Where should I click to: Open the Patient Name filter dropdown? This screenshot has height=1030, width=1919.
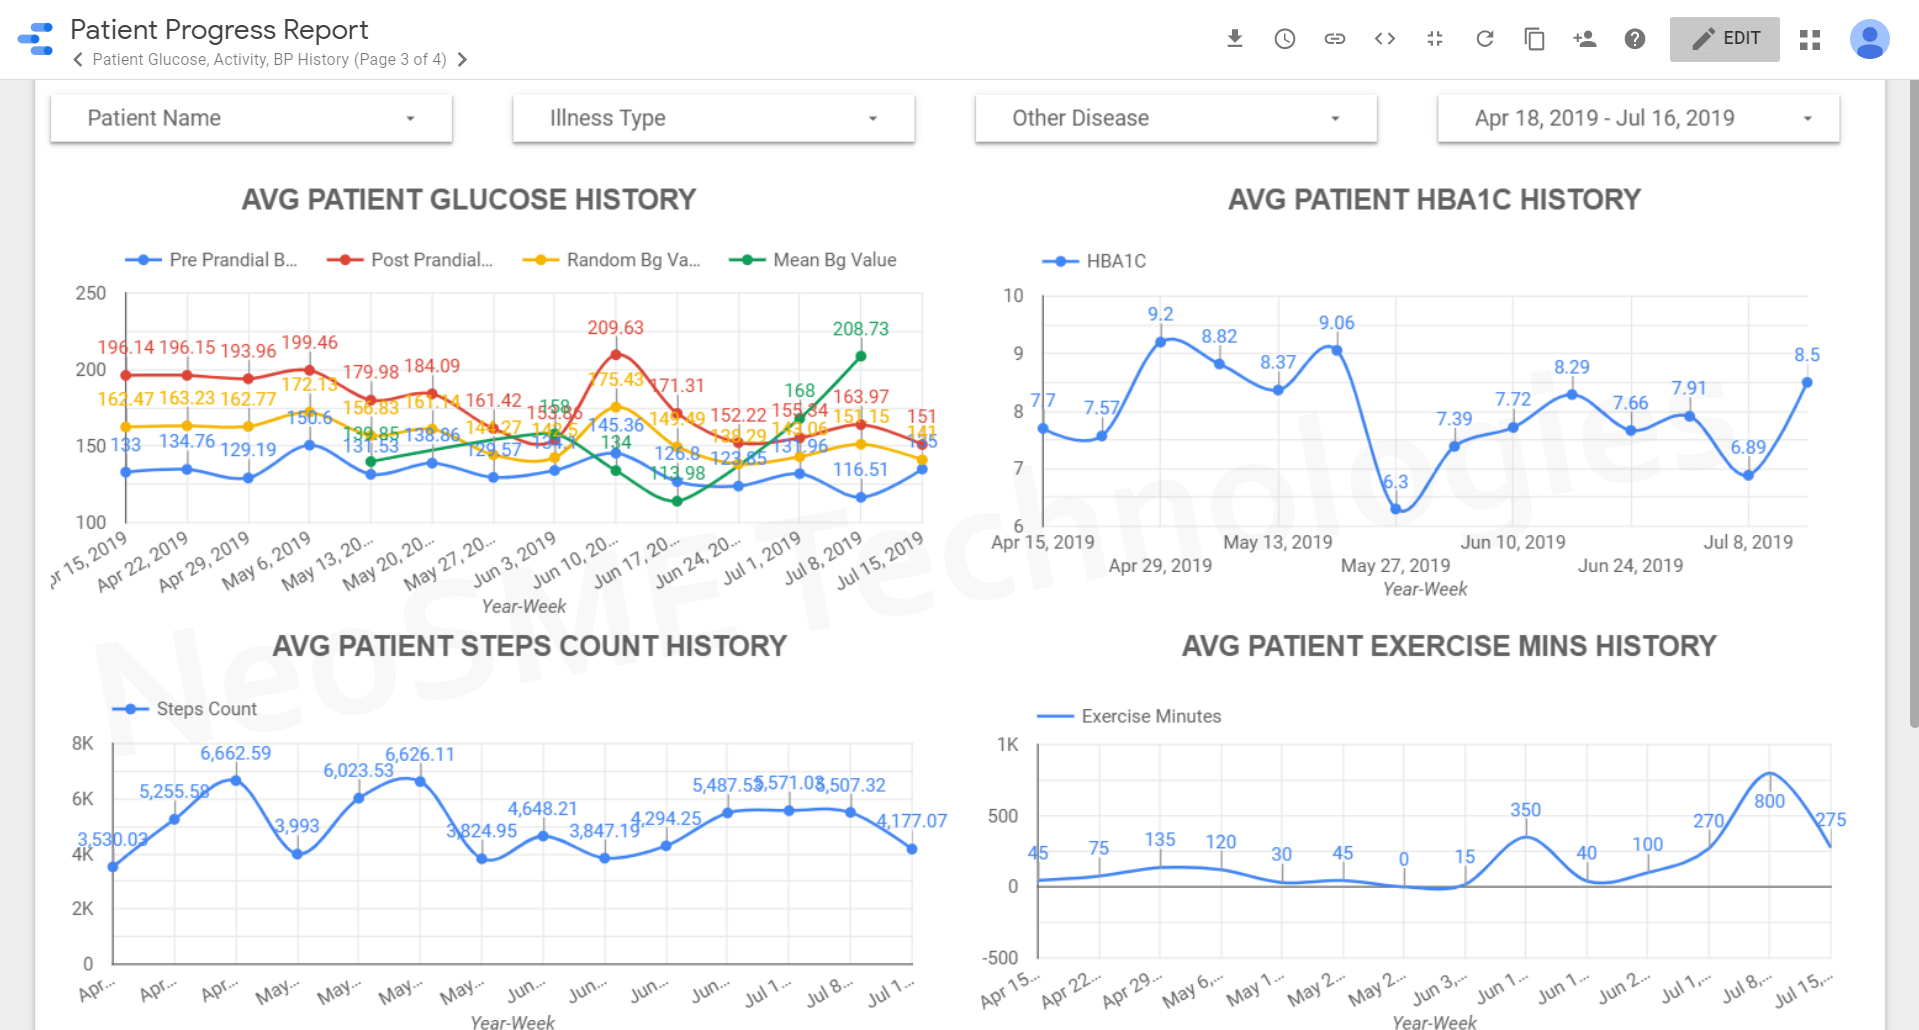(x=250, y=117)
